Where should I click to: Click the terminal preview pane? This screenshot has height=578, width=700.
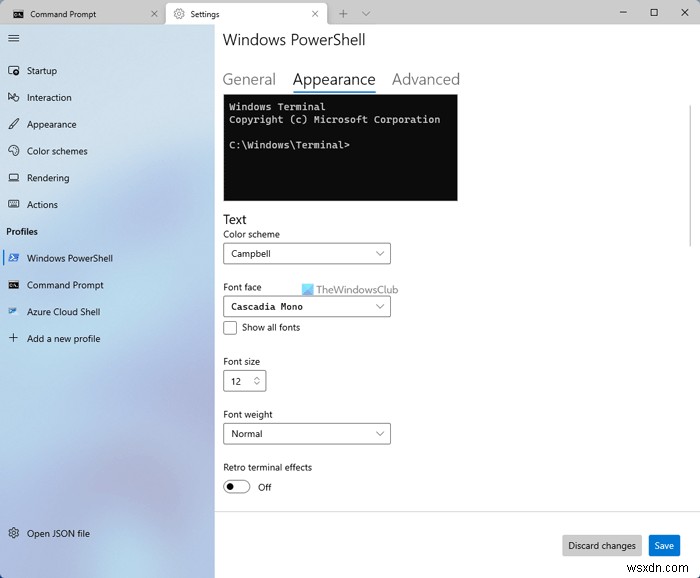click(x=340, y=148)
